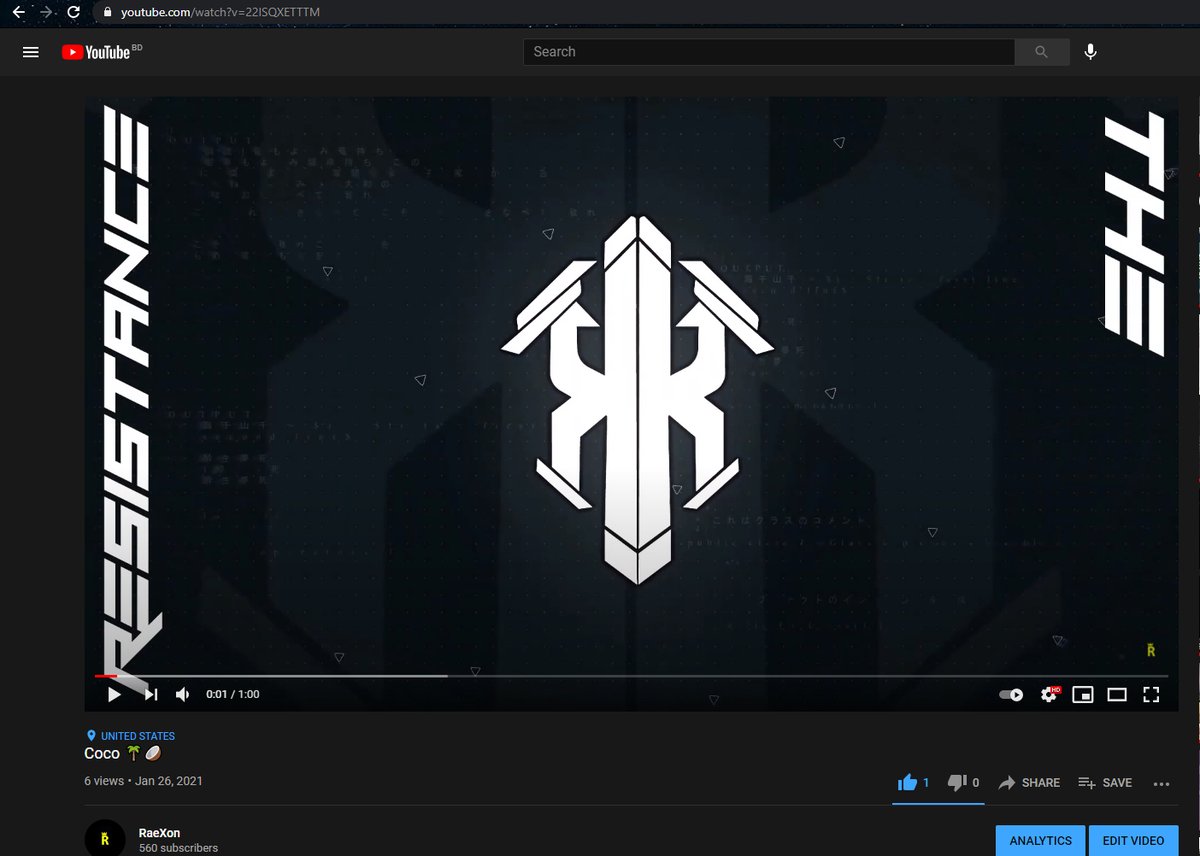Toggle the autoplay switch in player
This screenshot has height=856, width=1200.
pos(1011,694)
